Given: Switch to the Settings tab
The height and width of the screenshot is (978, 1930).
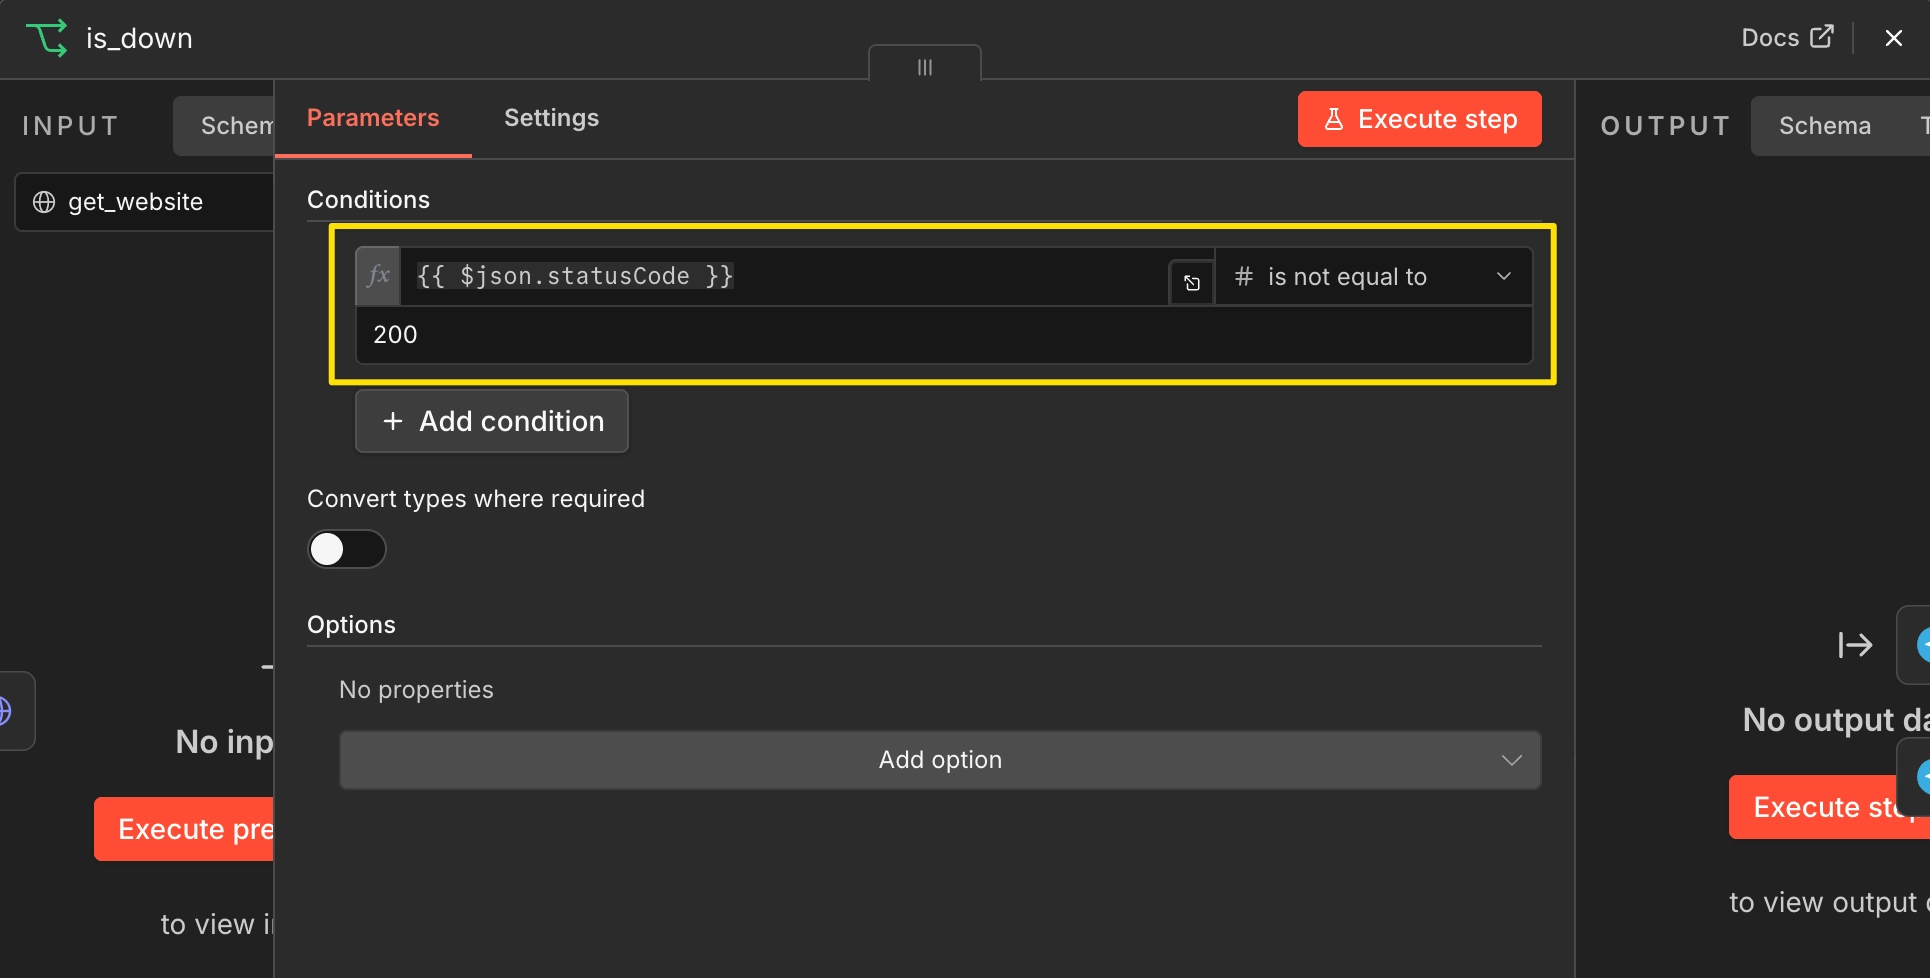Looking at the screenshot, I should pos(551,118).
